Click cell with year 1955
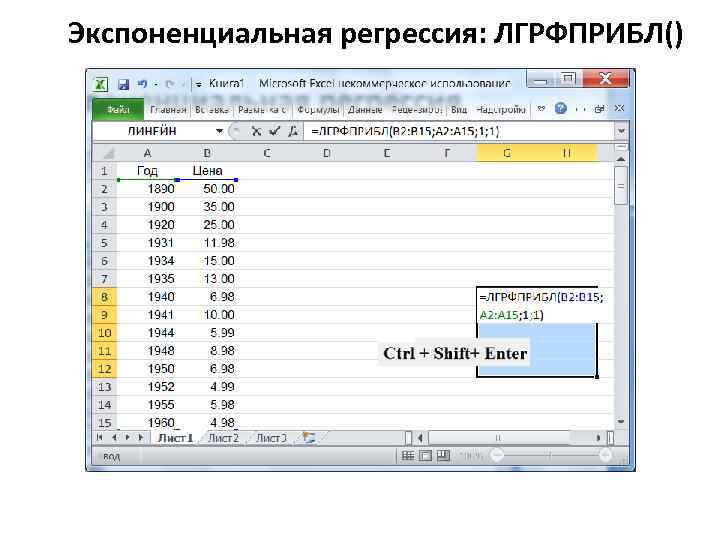The height and width of the screenshot is (540, 720). [147, 405]
